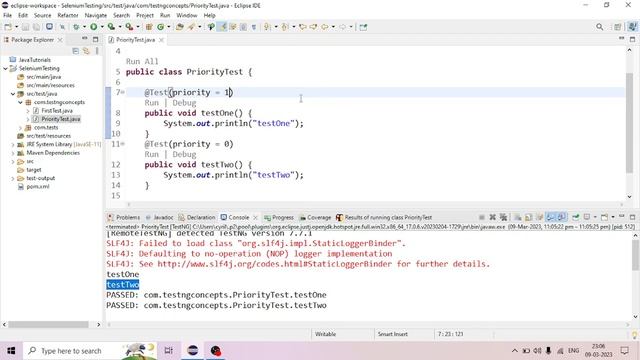
Task: Collapse testOne method at line 7
Action: coord(122,93)
